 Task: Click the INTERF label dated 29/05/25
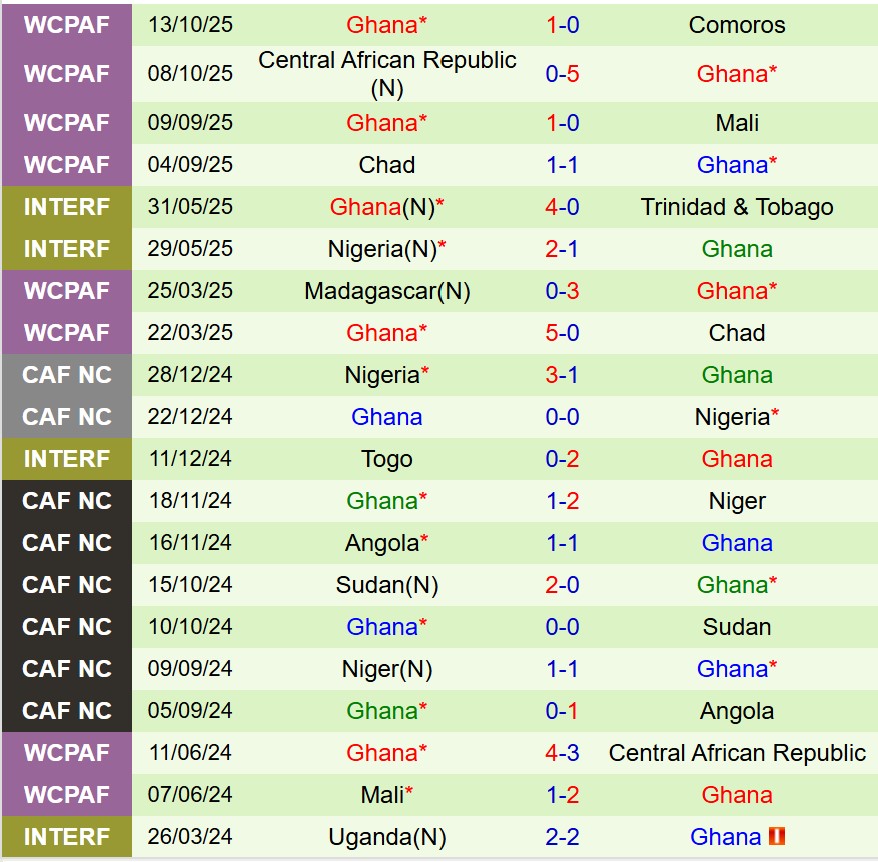point(67,249)
